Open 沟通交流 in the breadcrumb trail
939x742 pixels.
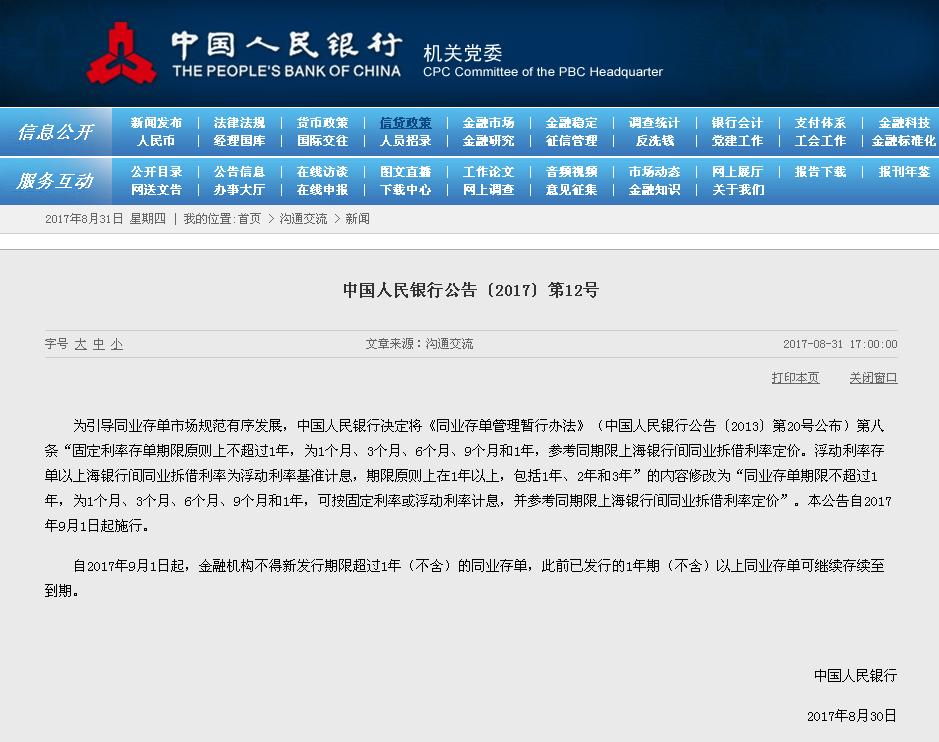point(303,219)
